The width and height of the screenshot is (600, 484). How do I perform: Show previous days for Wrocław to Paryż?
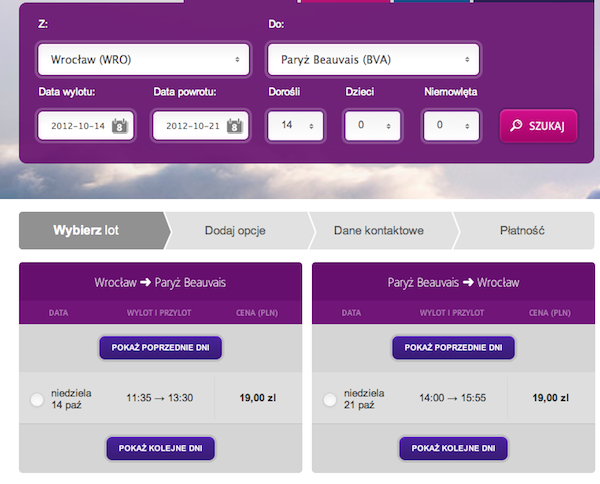click(x=161, y=347)
